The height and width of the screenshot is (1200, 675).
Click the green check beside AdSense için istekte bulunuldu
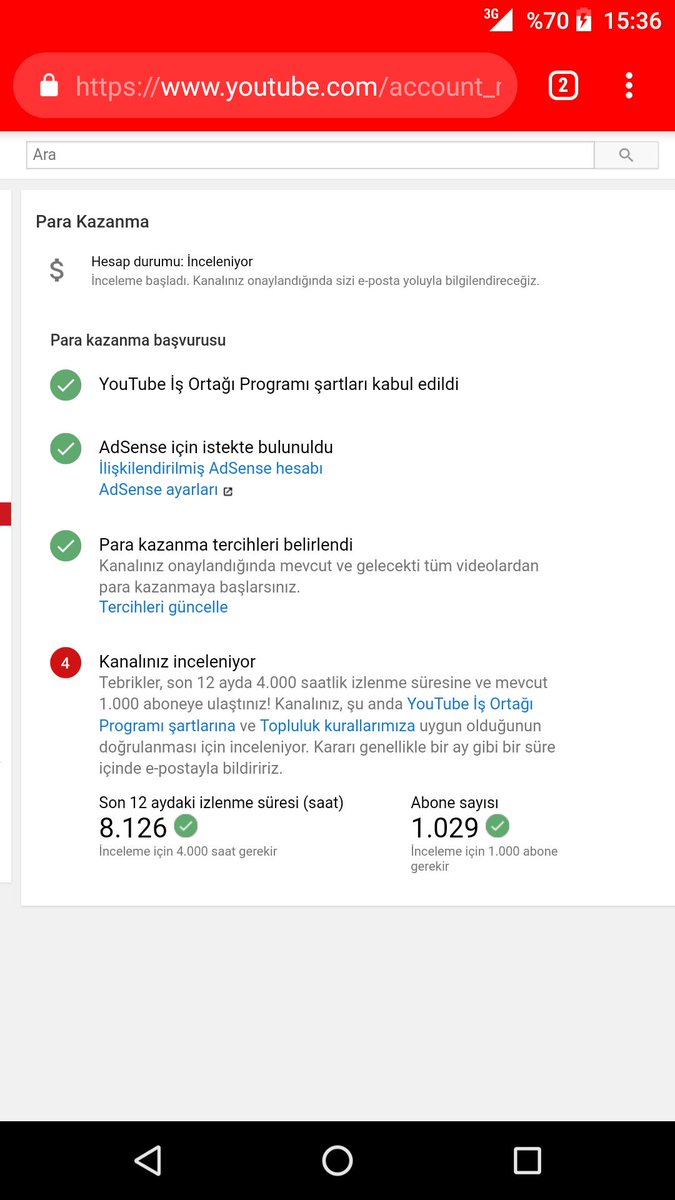(66, 448)
